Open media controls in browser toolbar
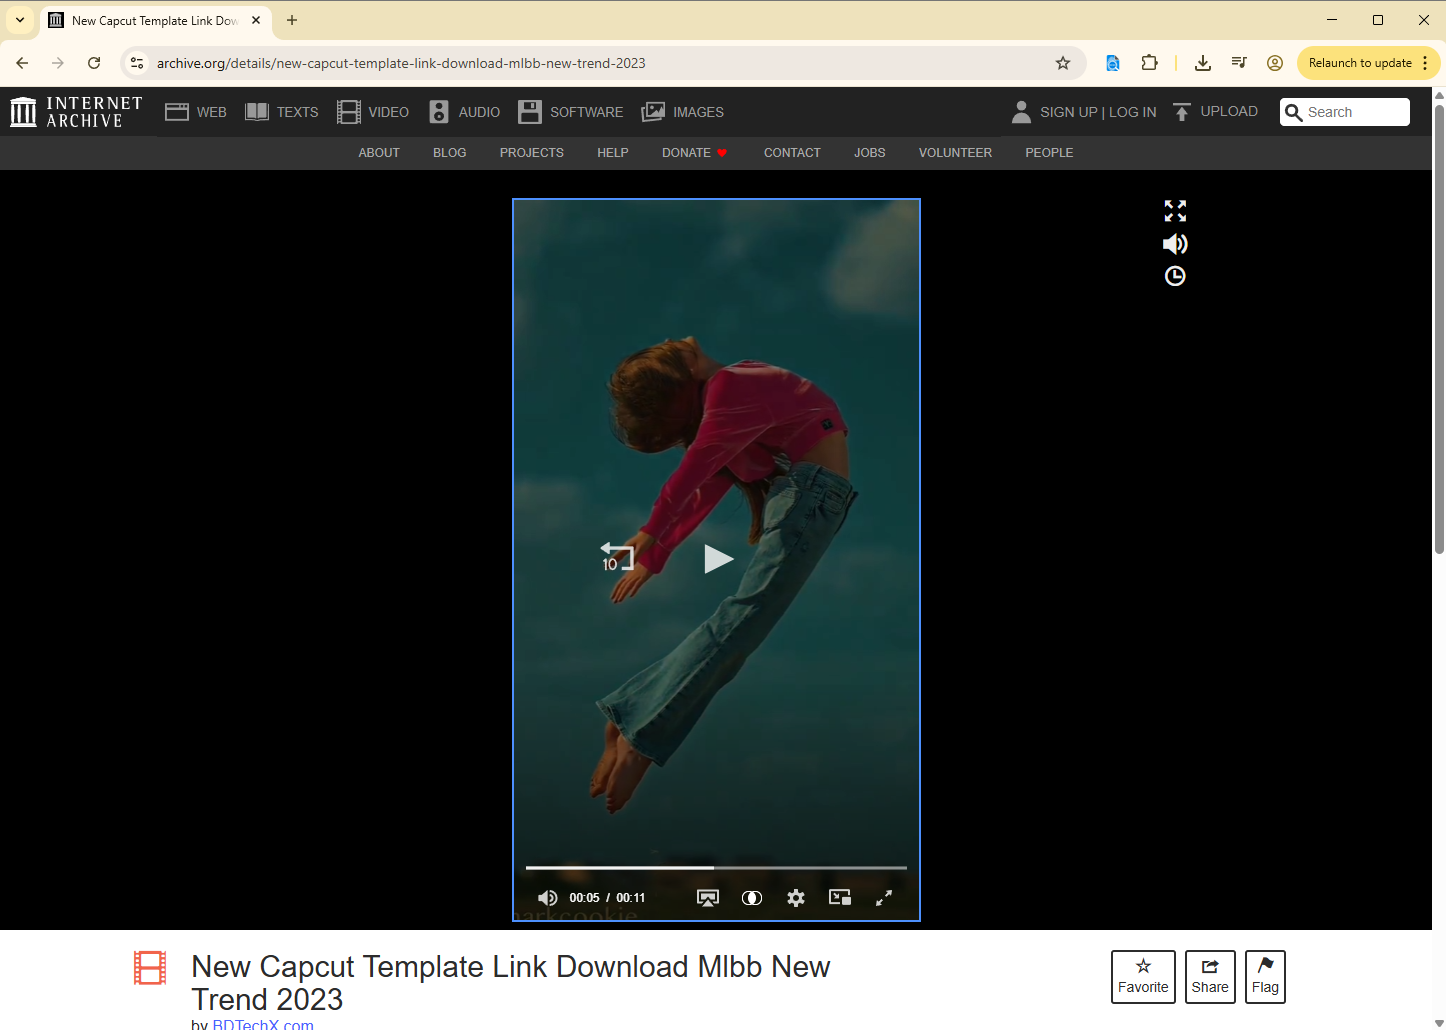Image resolution: width=1446 pixels, height=1030 pixels. pyautogui.click(x=1239, y=63)
